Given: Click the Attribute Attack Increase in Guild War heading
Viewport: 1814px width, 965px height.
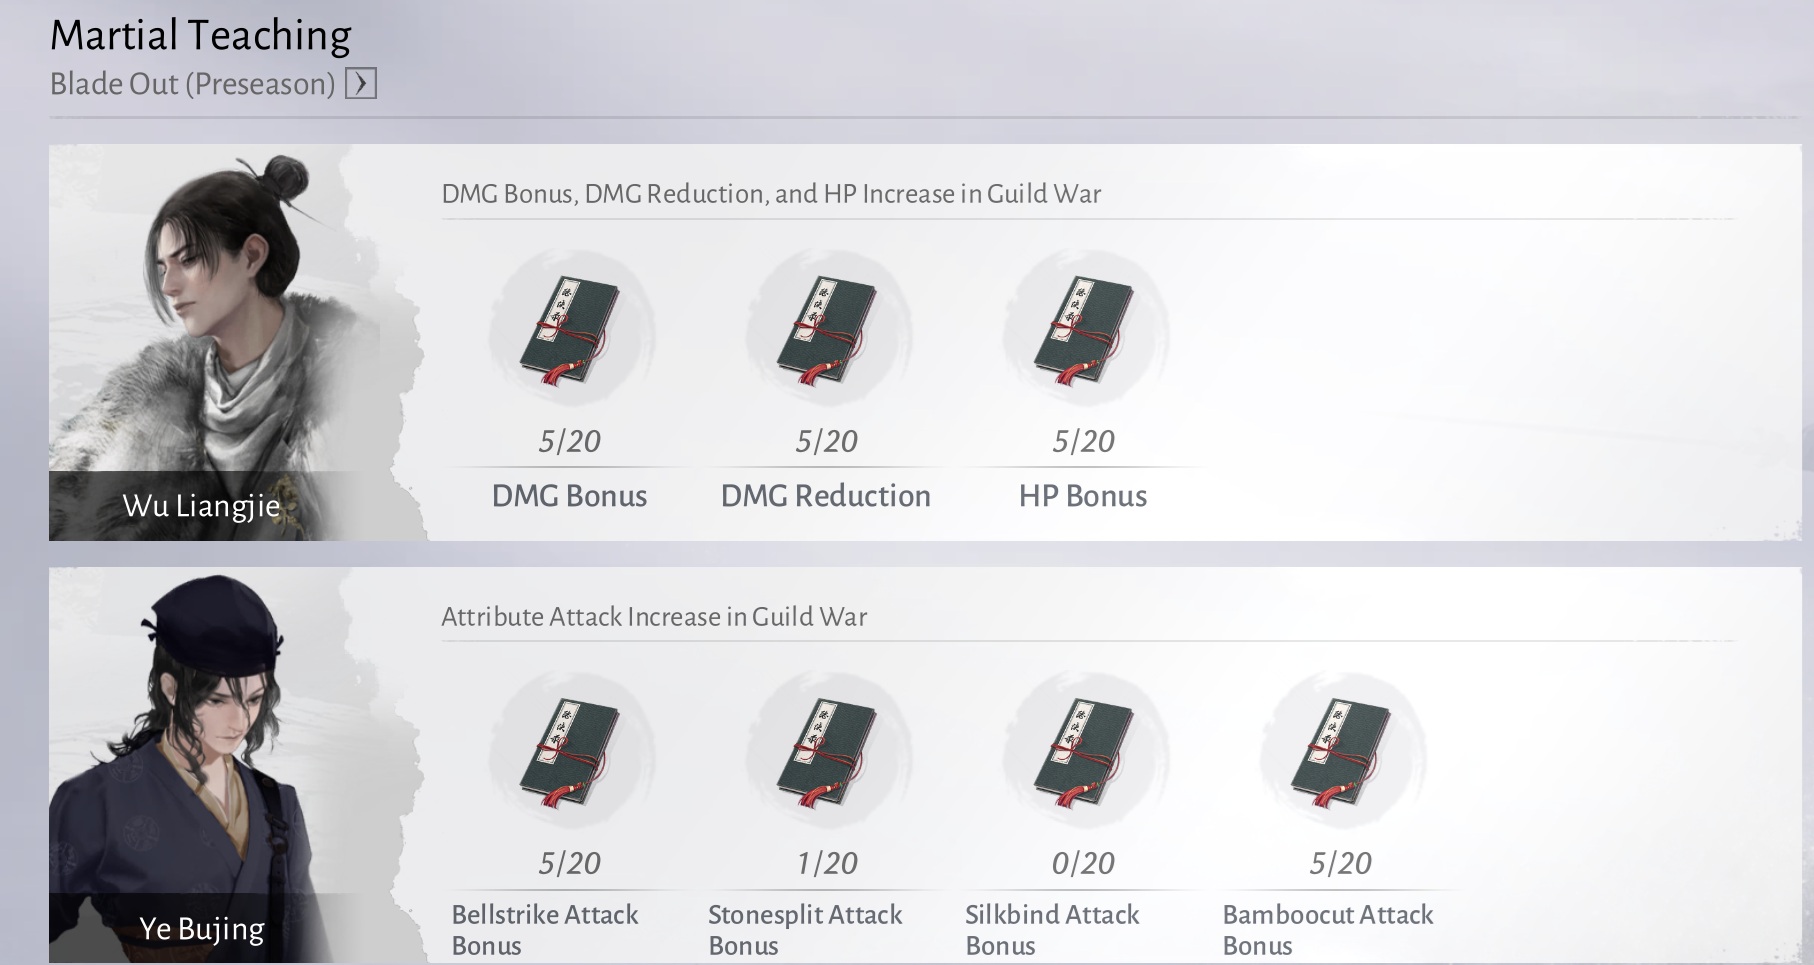Looking at the screenshot, I should [x=654, y=616].
